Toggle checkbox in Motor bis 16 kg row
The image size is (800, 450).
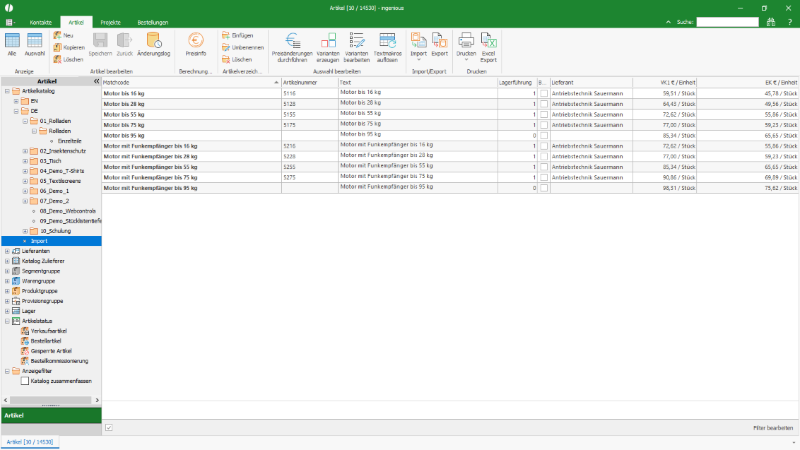pyautogui.click(x=544, y=93)
